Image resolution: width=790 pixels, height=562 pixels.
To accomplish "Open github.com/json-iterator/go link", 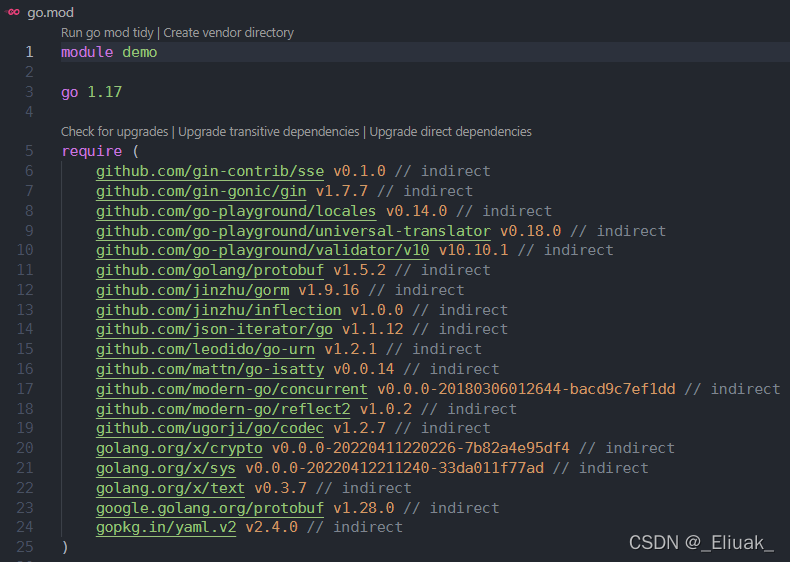I will click(x=214, y=329).
